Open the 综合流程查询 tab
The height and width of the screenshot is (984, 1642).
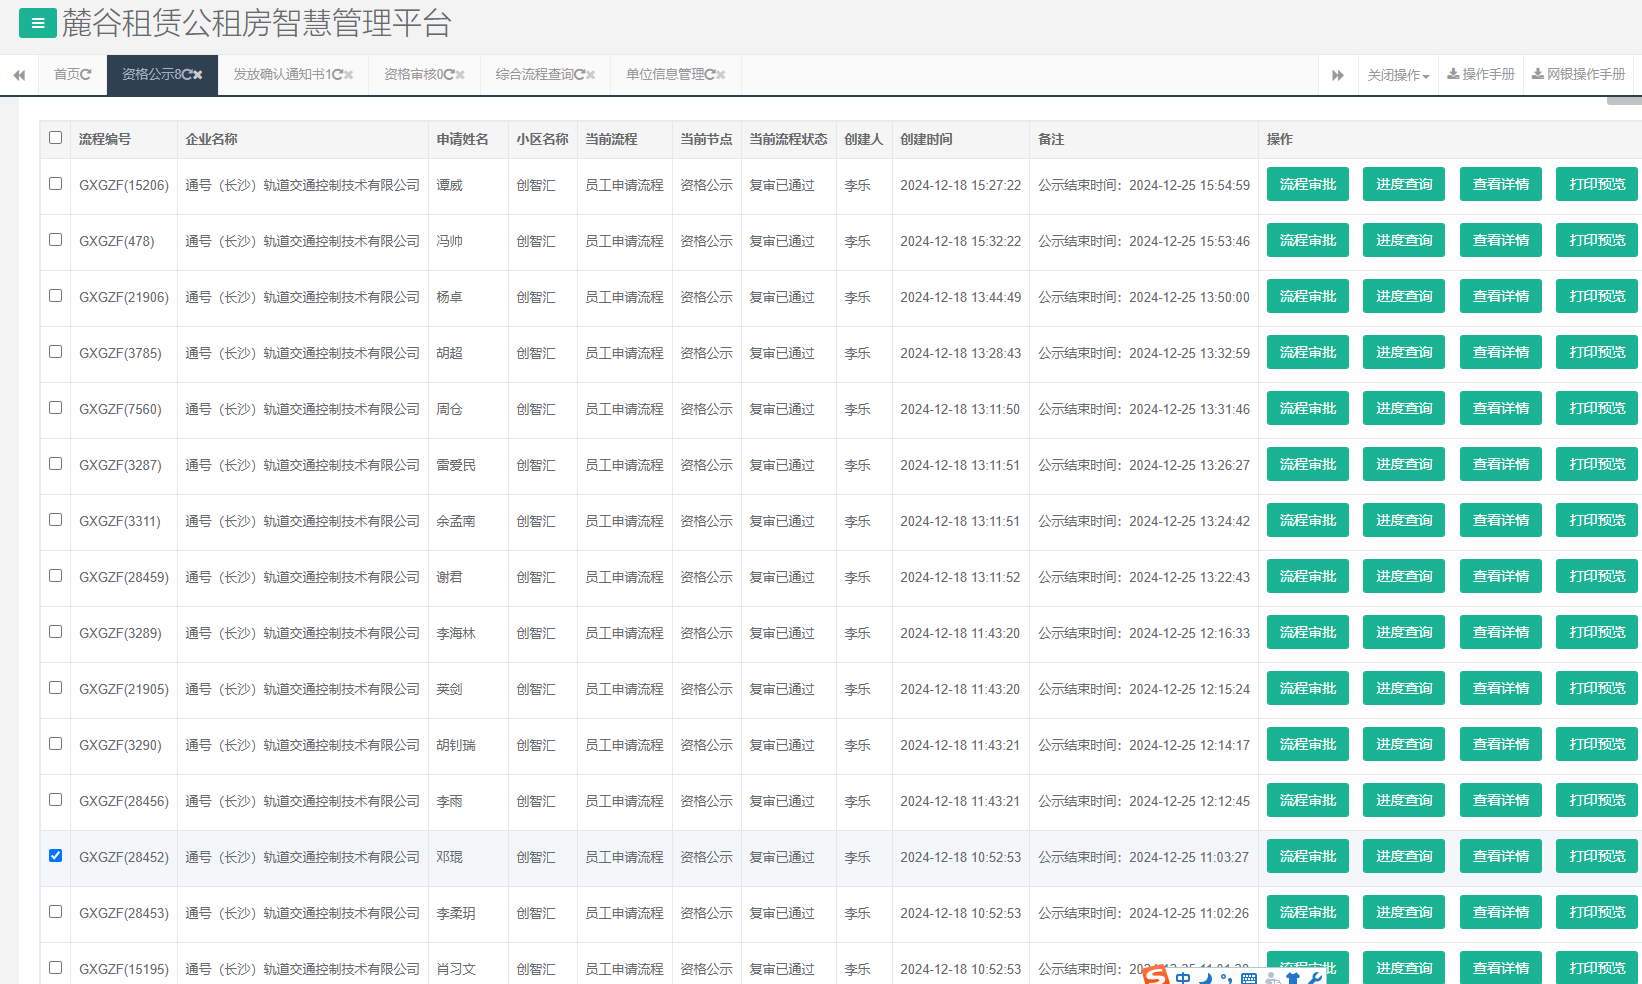(538, 74)
